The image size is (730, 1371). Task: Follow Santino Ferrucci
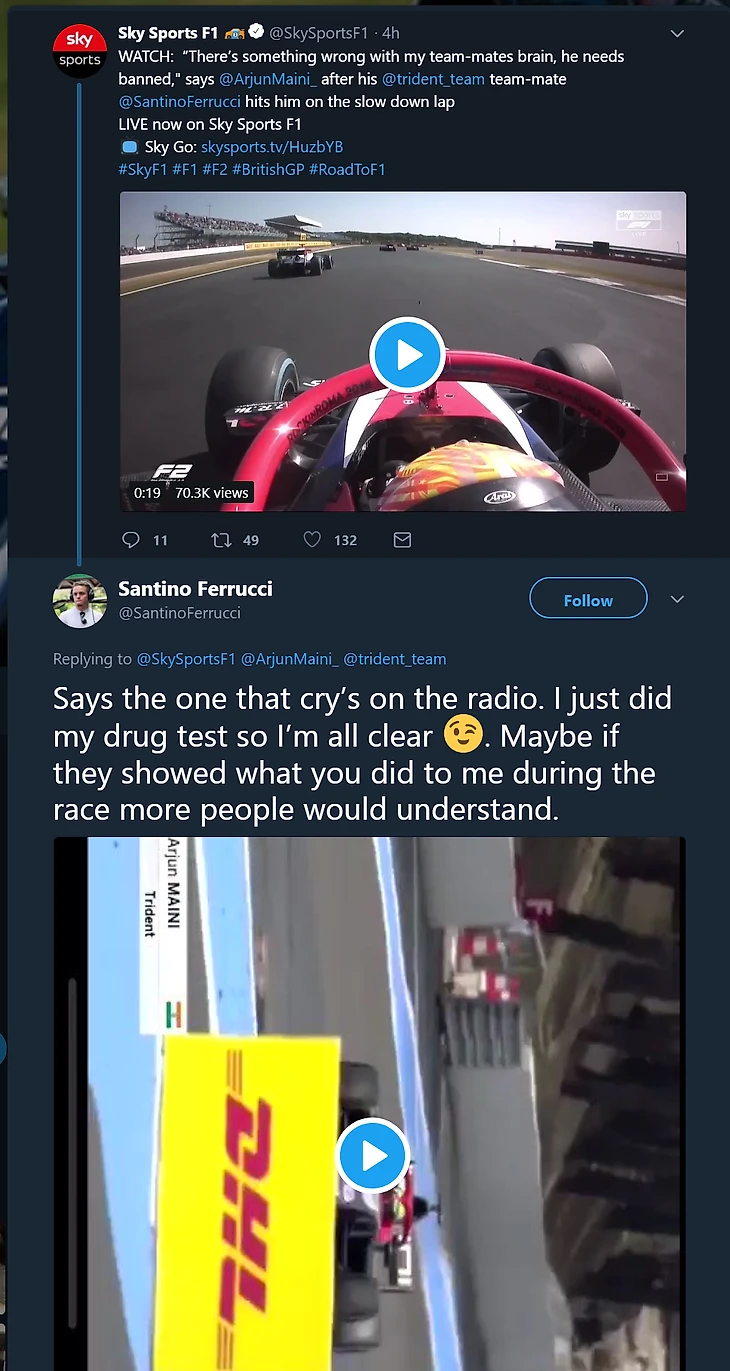point(588,600)
